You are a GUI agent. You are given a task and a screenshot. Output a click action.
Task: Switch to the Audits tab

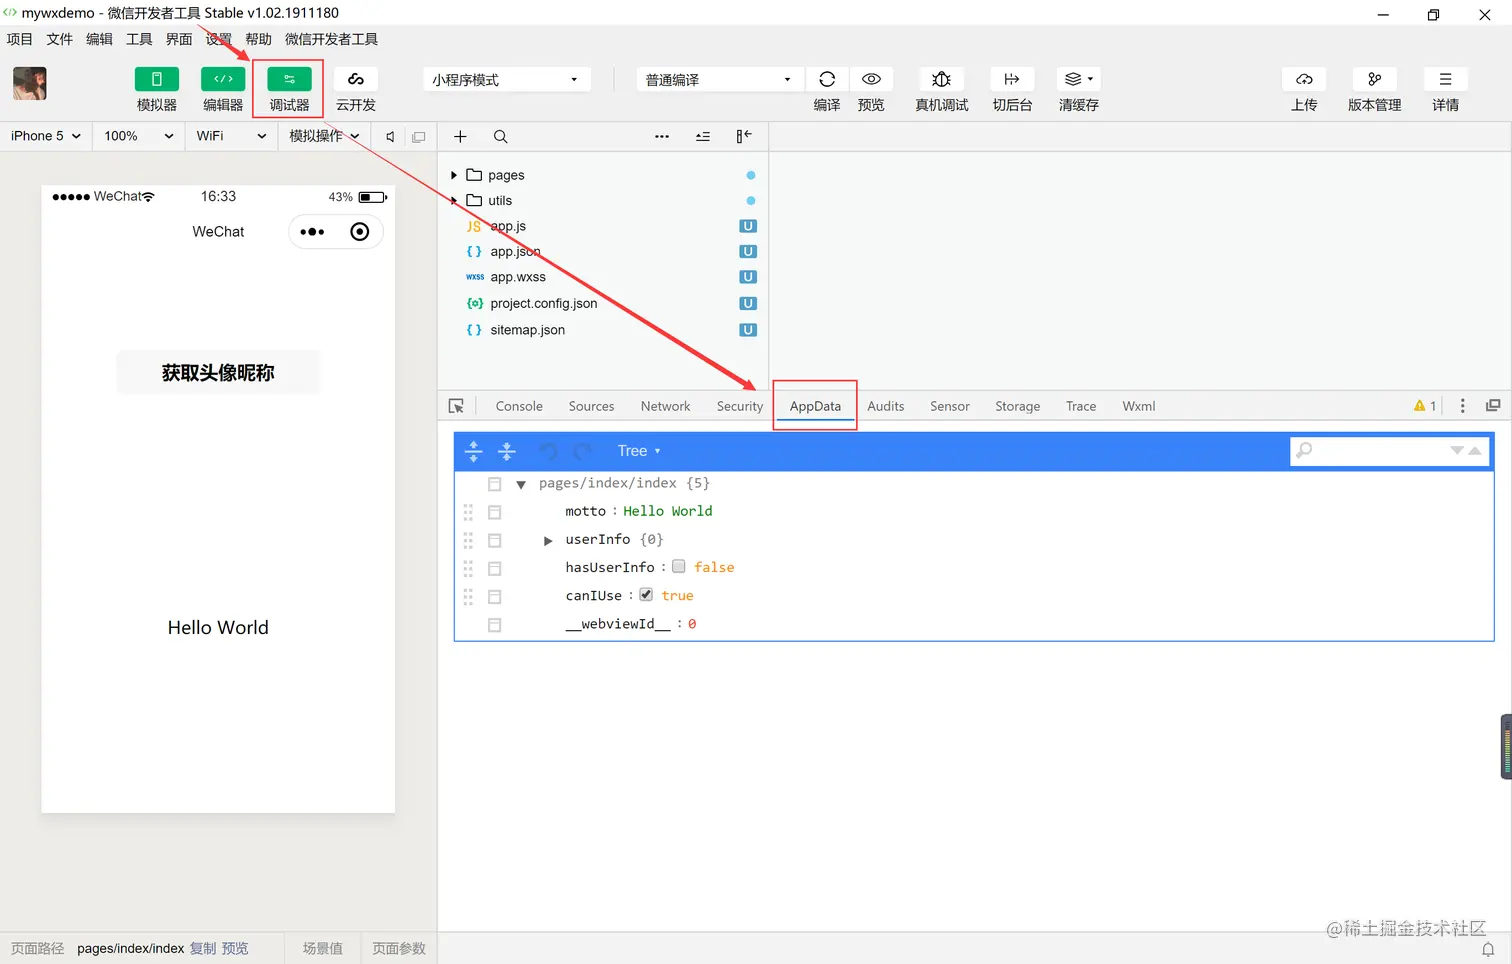coord(885,406)
